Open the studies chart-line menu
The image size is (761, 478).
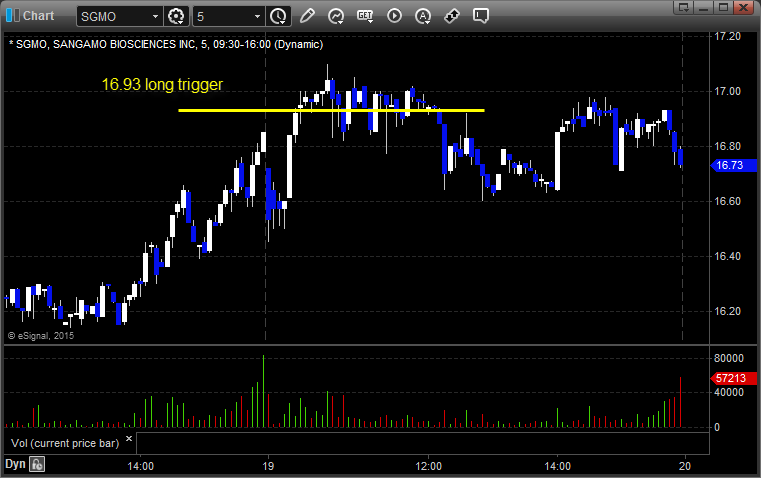click(x=336, y=16)
